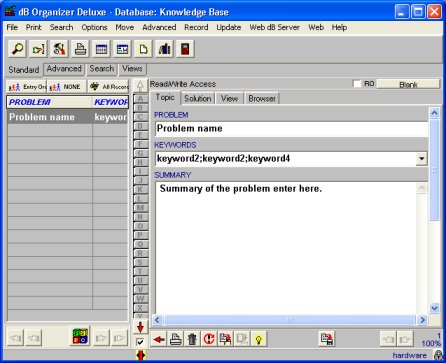Image resolution: width=446 pixels, height=363 pixels.
Task: Click the red left arrow in record toolbar
Action: (x=159, y=339)
